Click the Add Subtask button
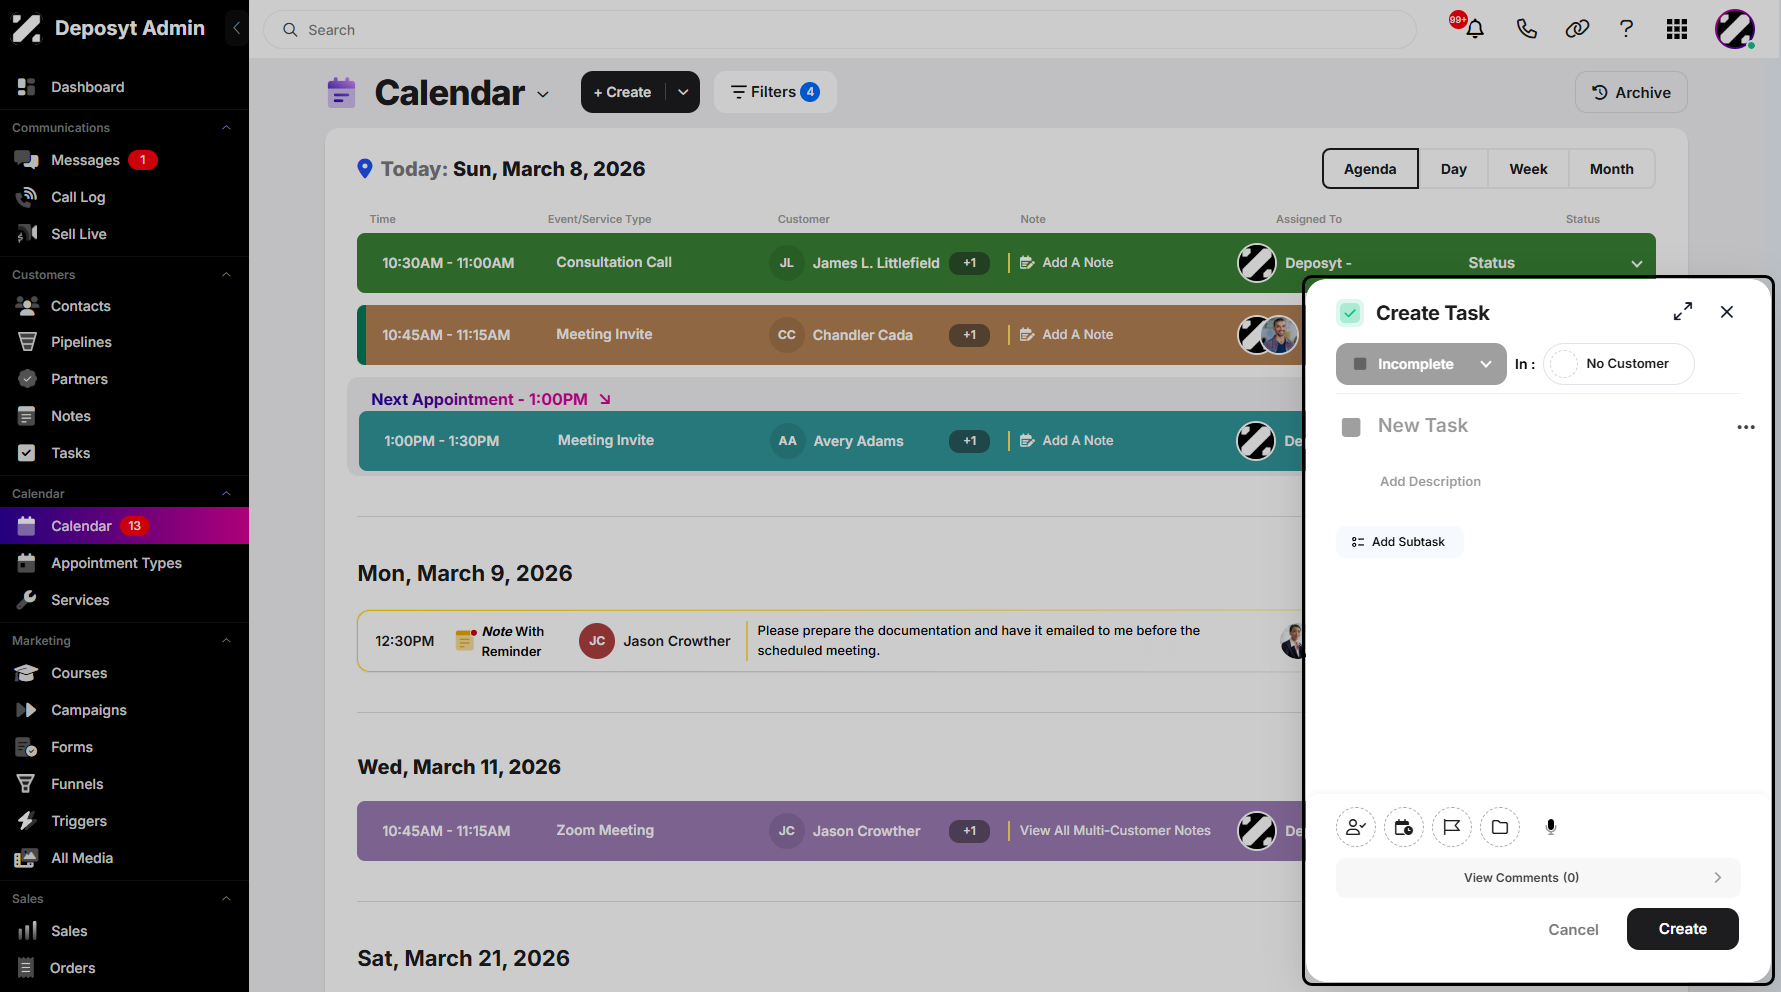This screenshot has width=1781, height=992. pos(1399,542)
